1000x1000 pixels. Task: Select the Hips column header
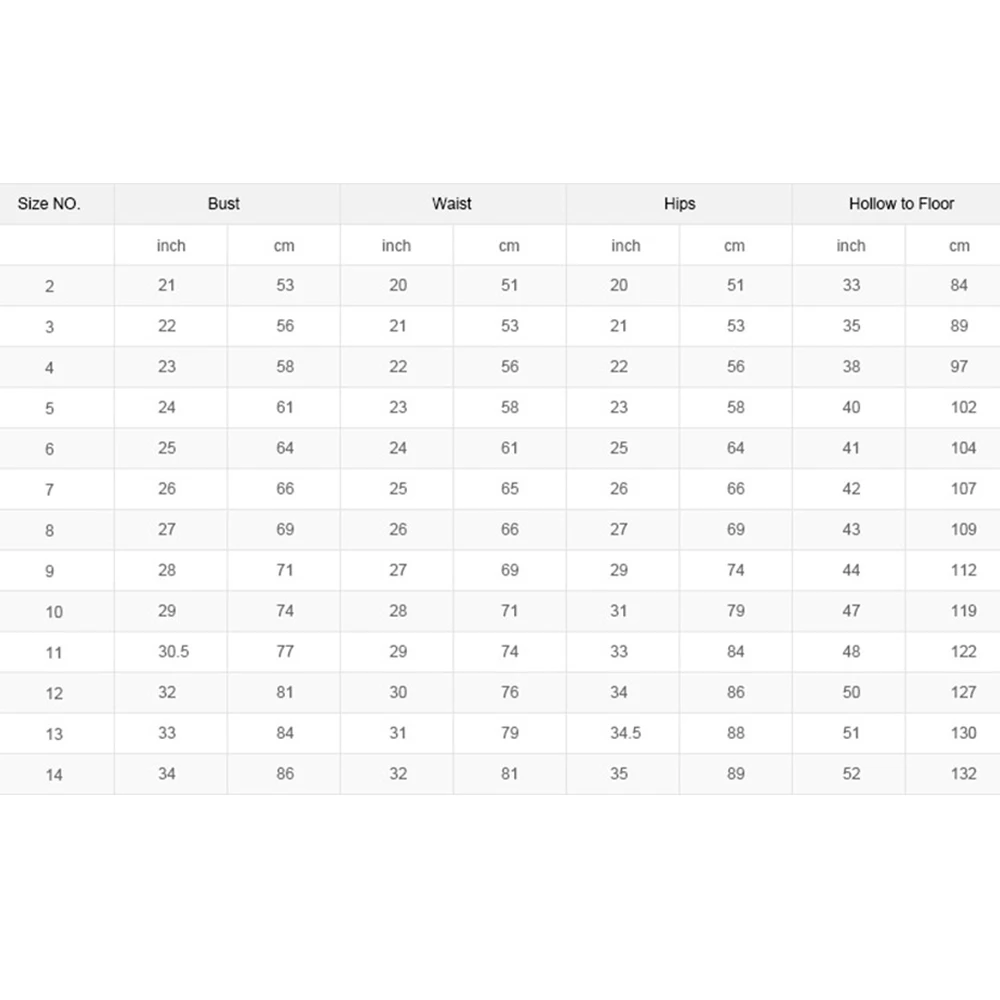680,204
